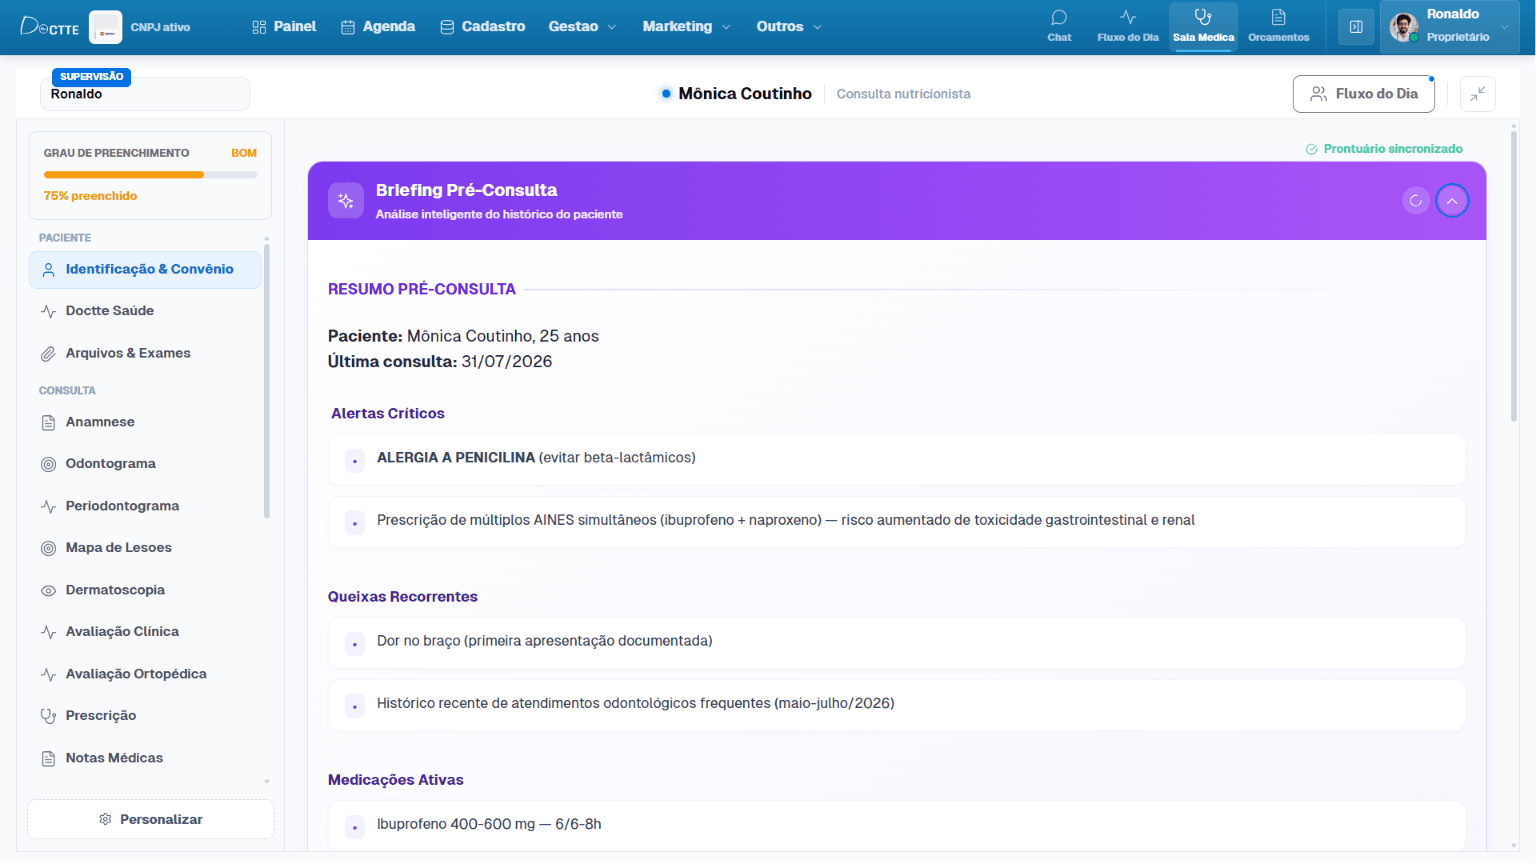Open Avaliação Ortopédica section

146,674
